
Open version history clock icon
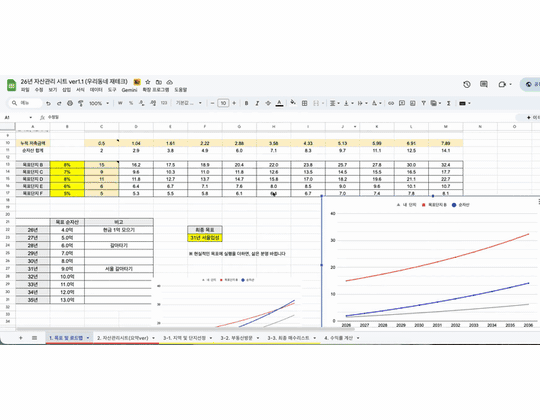point(467,84)
